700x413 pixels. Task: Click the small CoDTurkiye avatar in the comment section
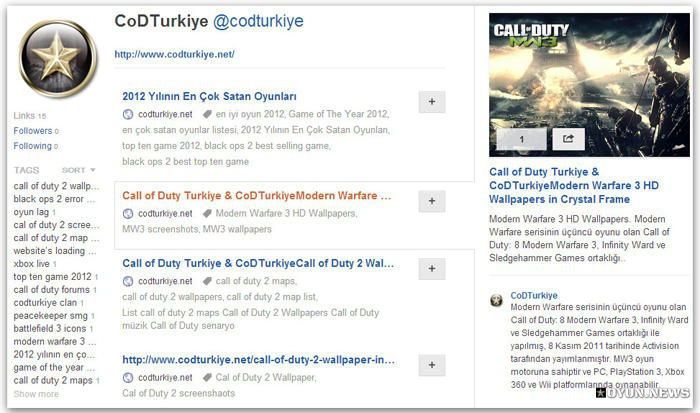coord(496,300)
